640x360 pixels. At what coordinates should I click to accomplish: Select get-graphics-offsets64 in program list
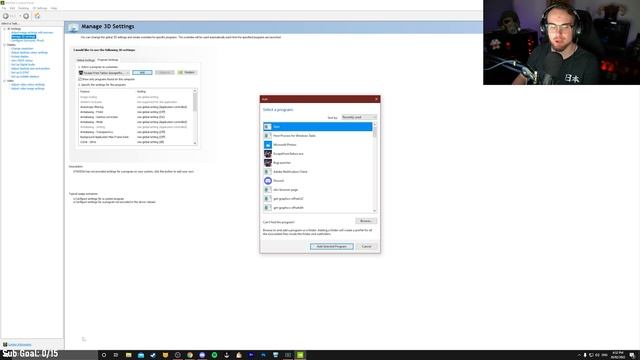(x=318, y=207)
